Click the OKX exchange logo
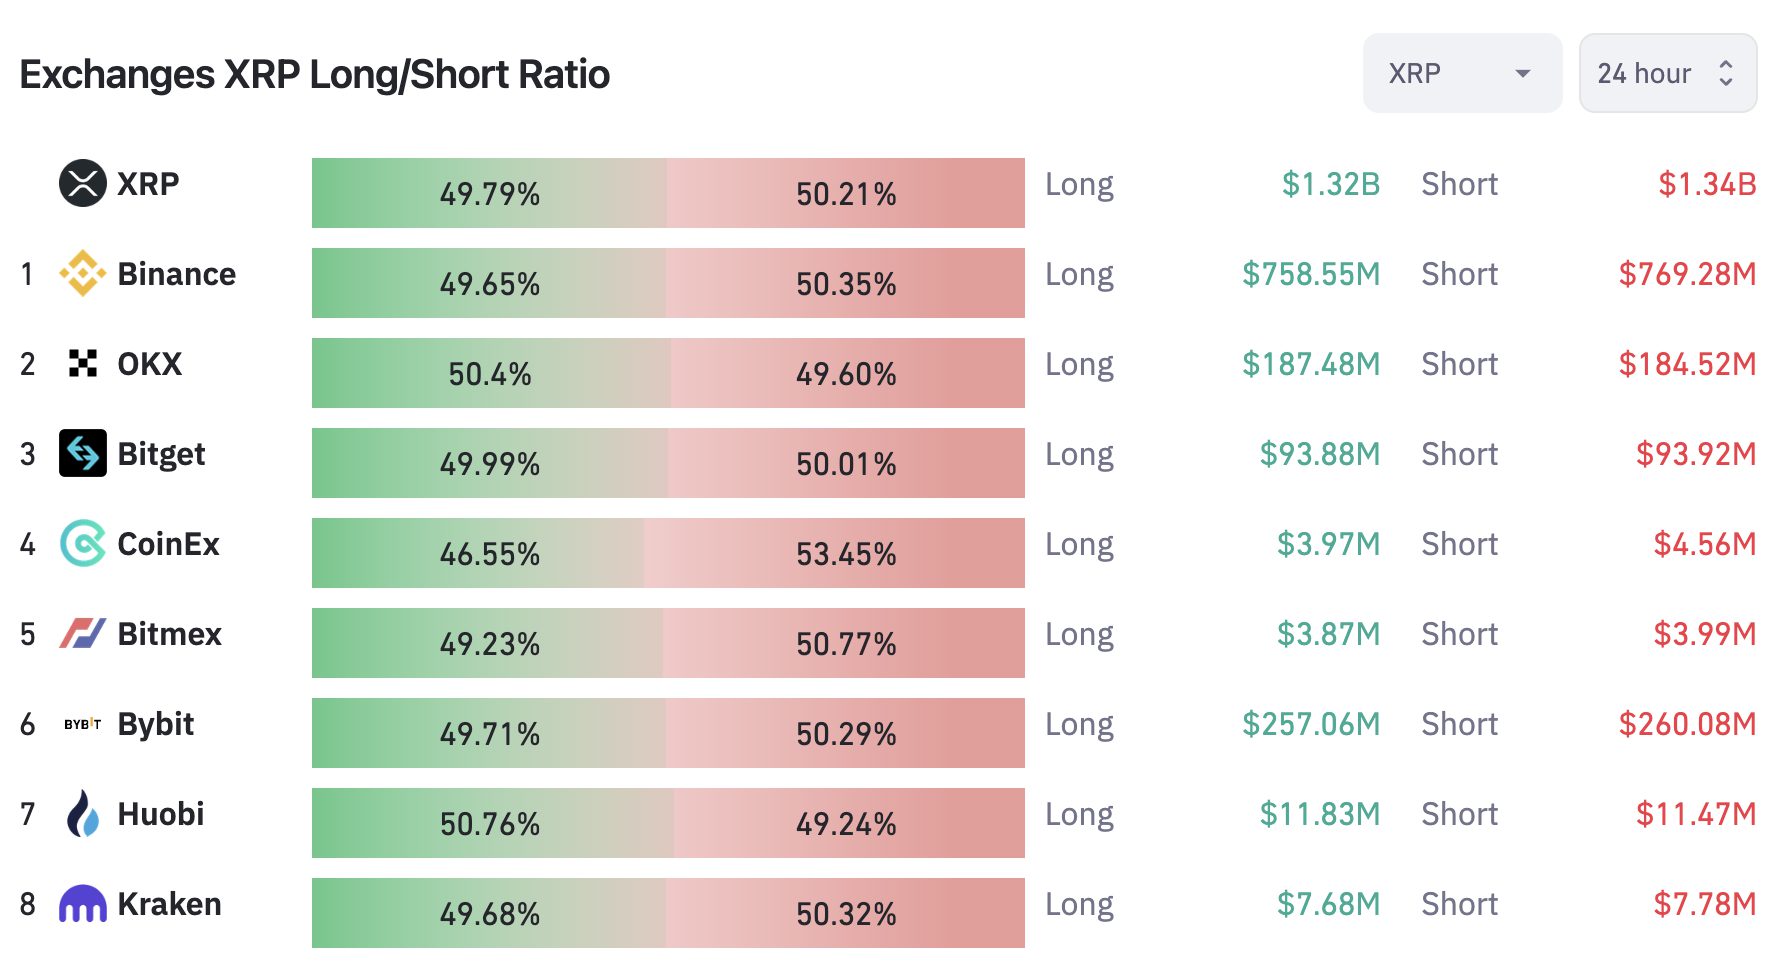Image resolution: width=1786 pixels, height=970 pixels. click(83, 364)
